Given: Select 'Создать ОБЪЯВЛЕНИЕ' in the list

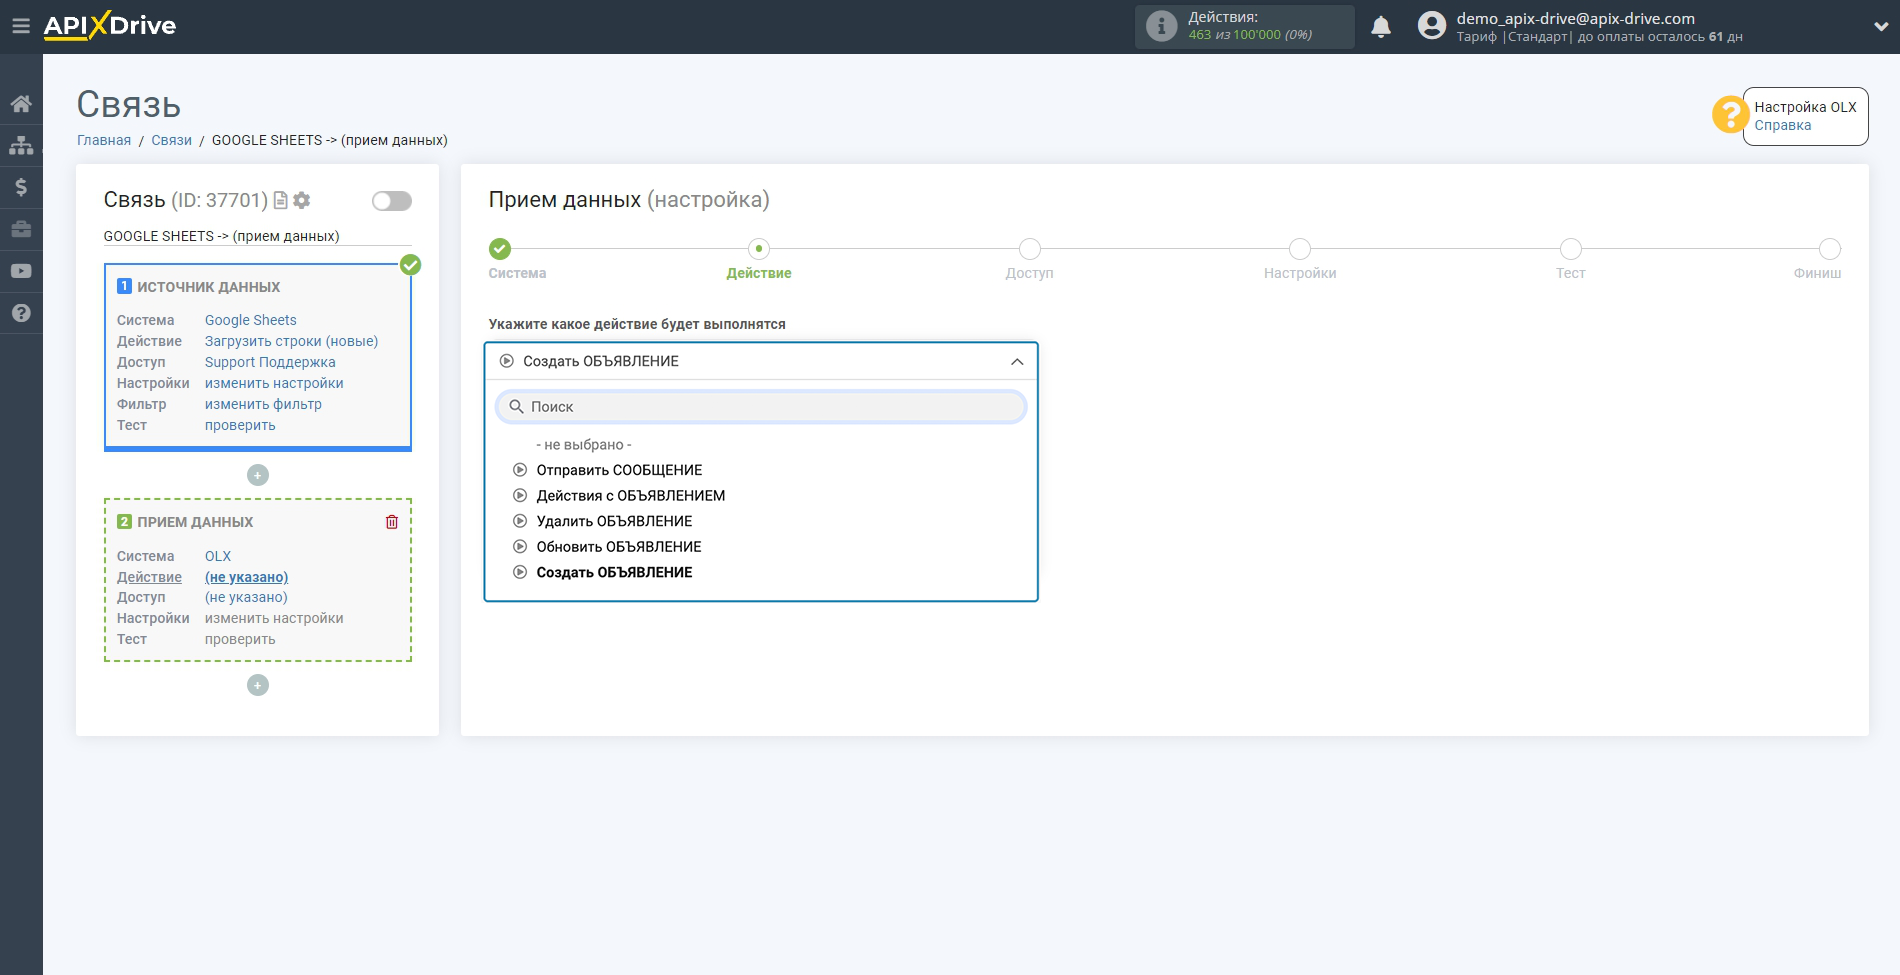Looking at the screenshot, I should tap(614, 573).
